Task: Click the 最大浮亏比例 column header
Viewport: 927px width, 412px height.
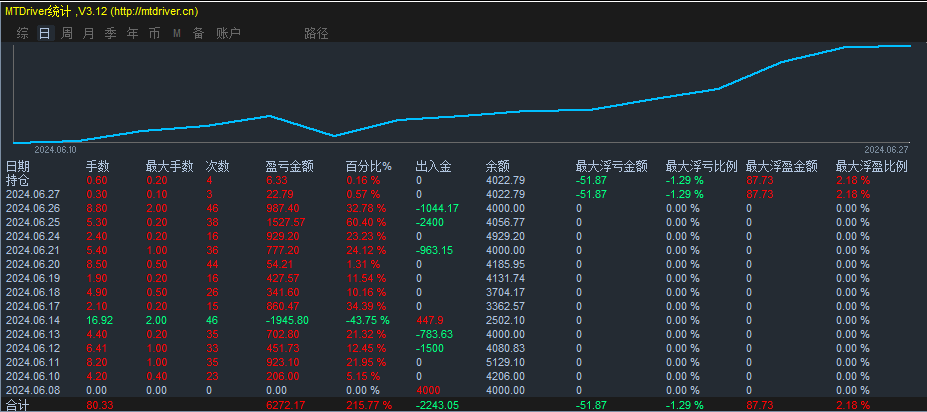Action: click(x=702, y=167)
